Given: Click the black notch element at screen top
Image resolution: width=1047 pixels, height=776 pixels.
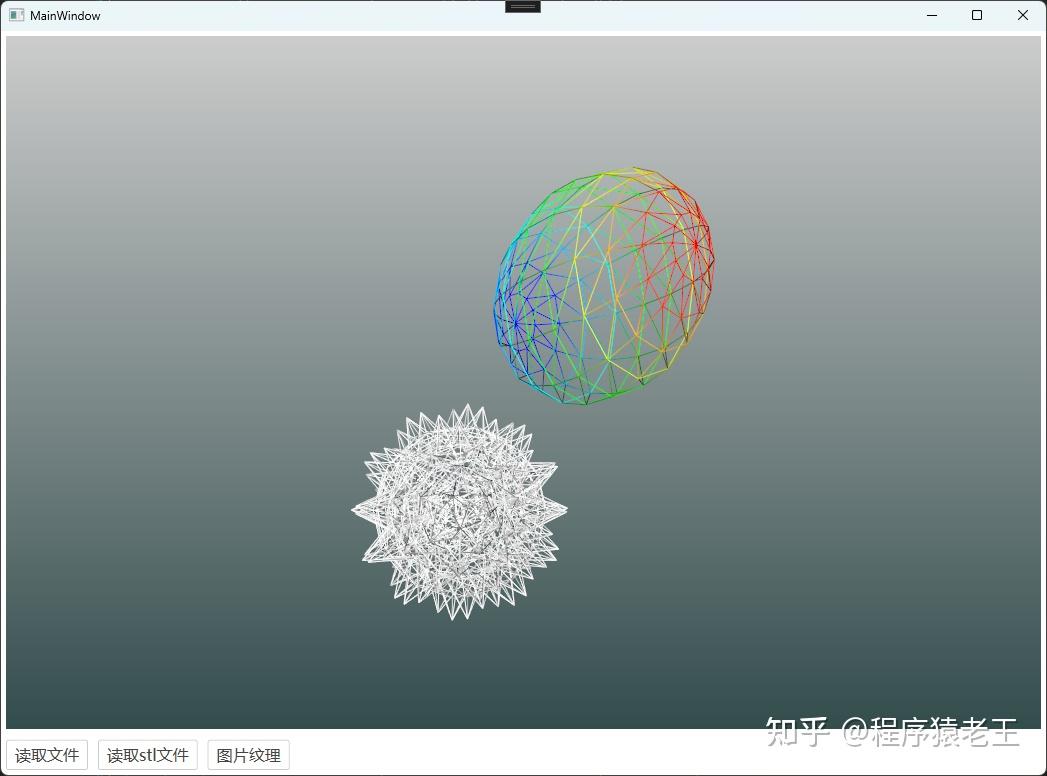Looking at the screenshot, I should [522, 6].
